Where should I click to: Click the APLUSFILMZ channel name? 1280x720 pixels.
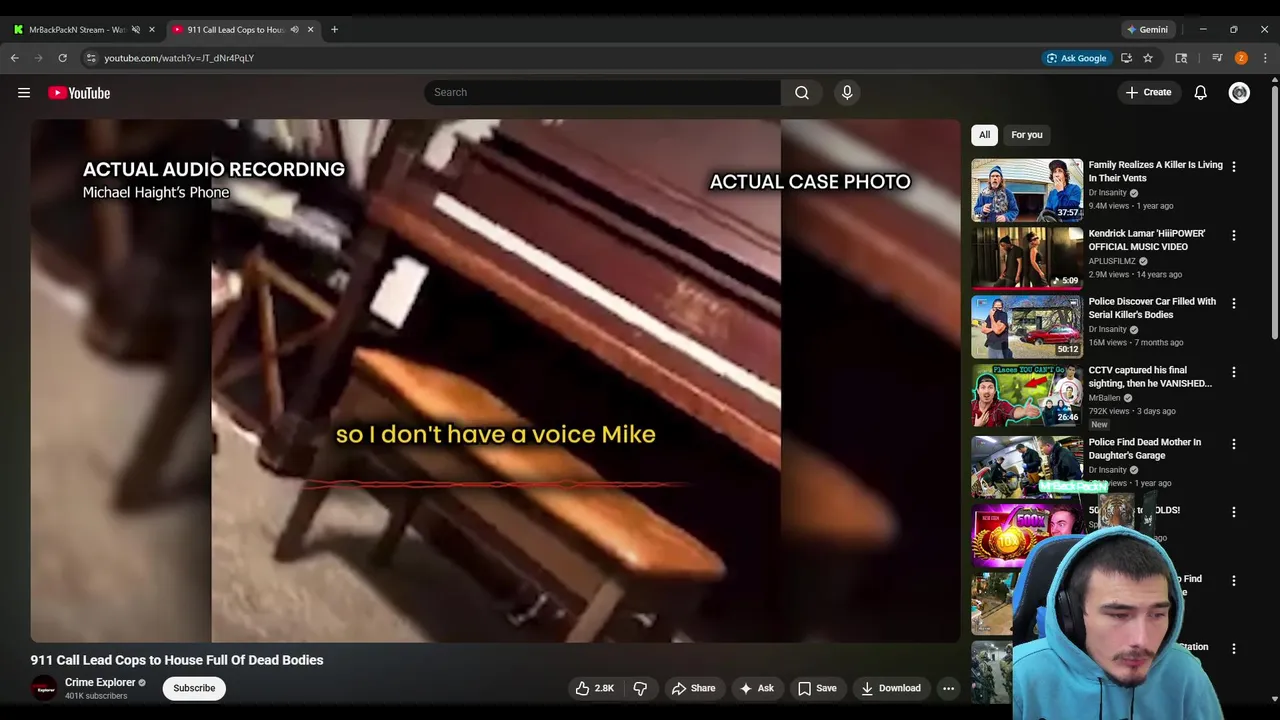click(1112, 261)
